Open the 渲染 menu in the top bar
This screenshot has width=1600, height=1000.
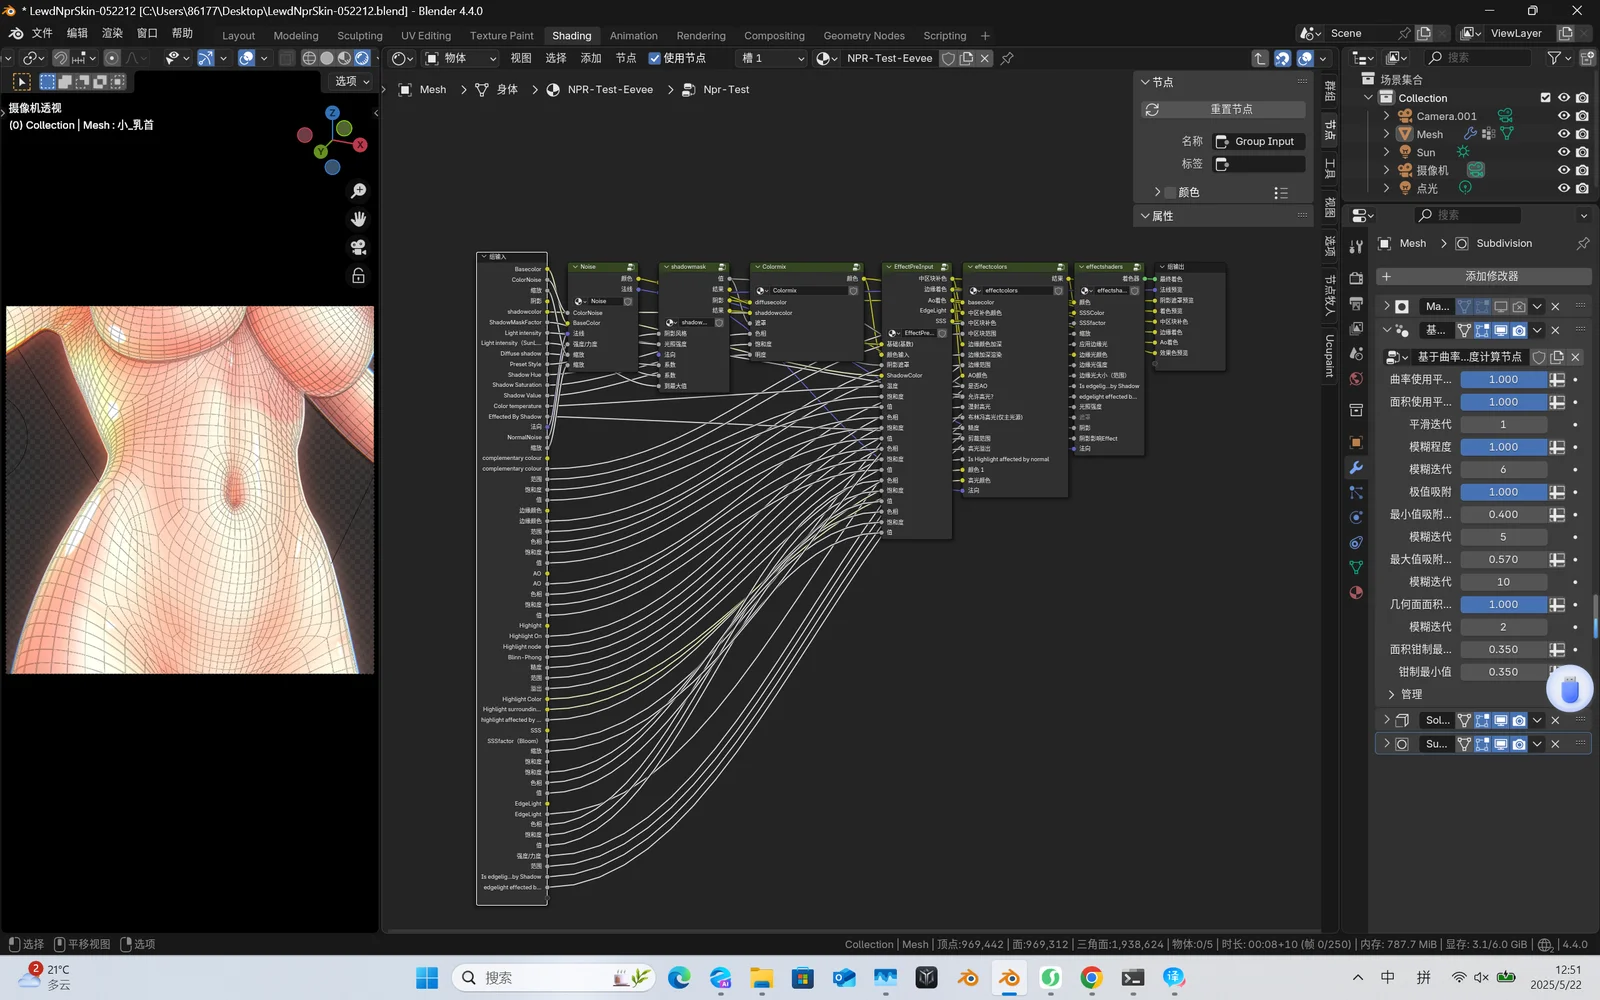click(111, 32)
